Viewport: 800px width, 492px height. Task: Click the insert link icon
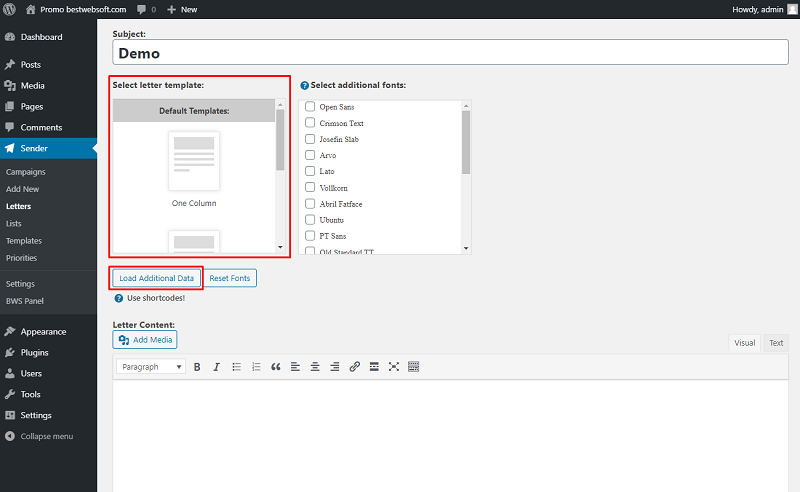click(x=355, y=366)
